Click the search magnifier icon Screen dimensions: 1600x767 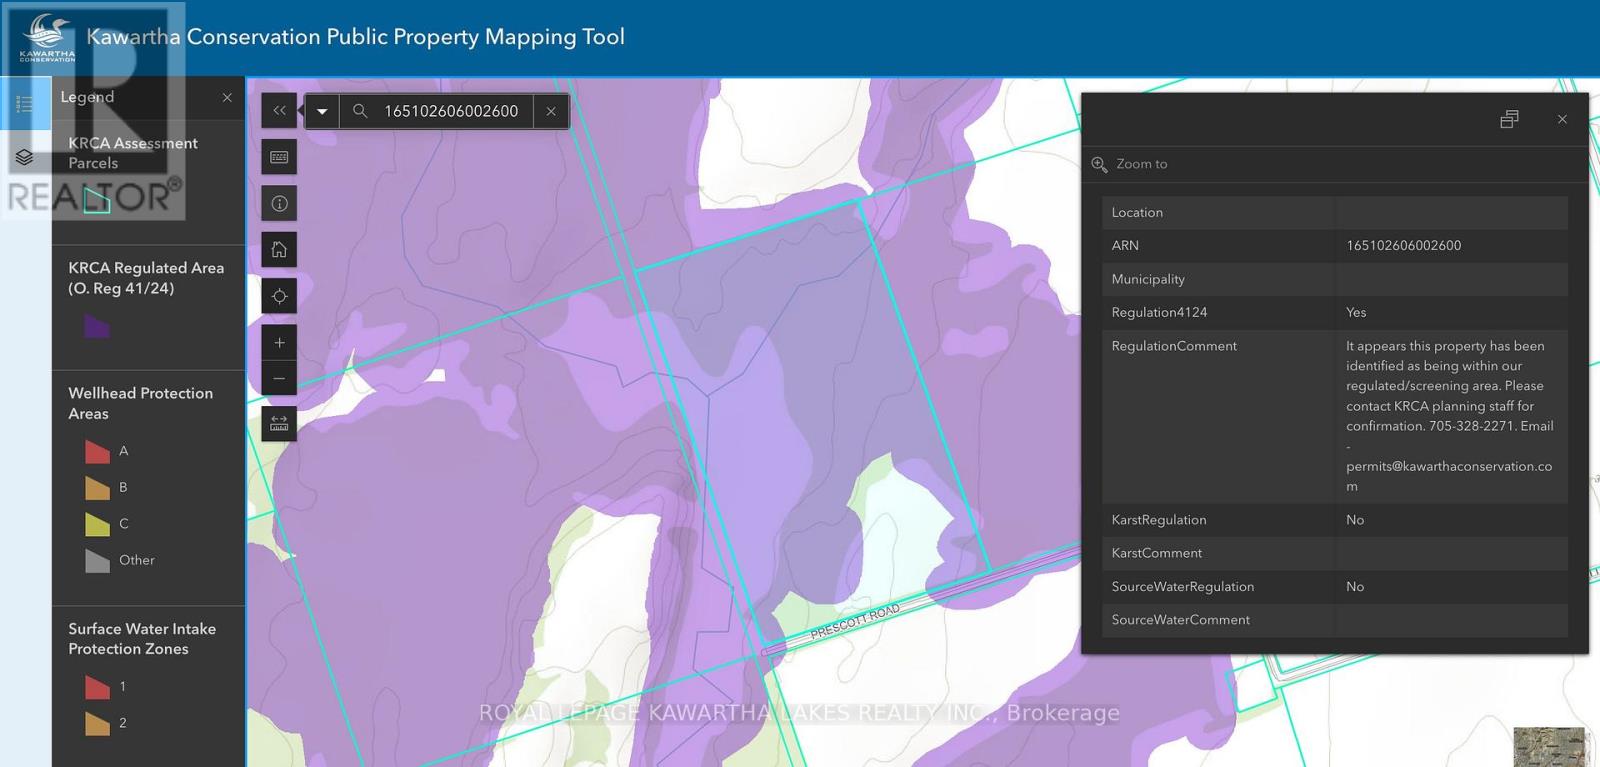[360, 111]
